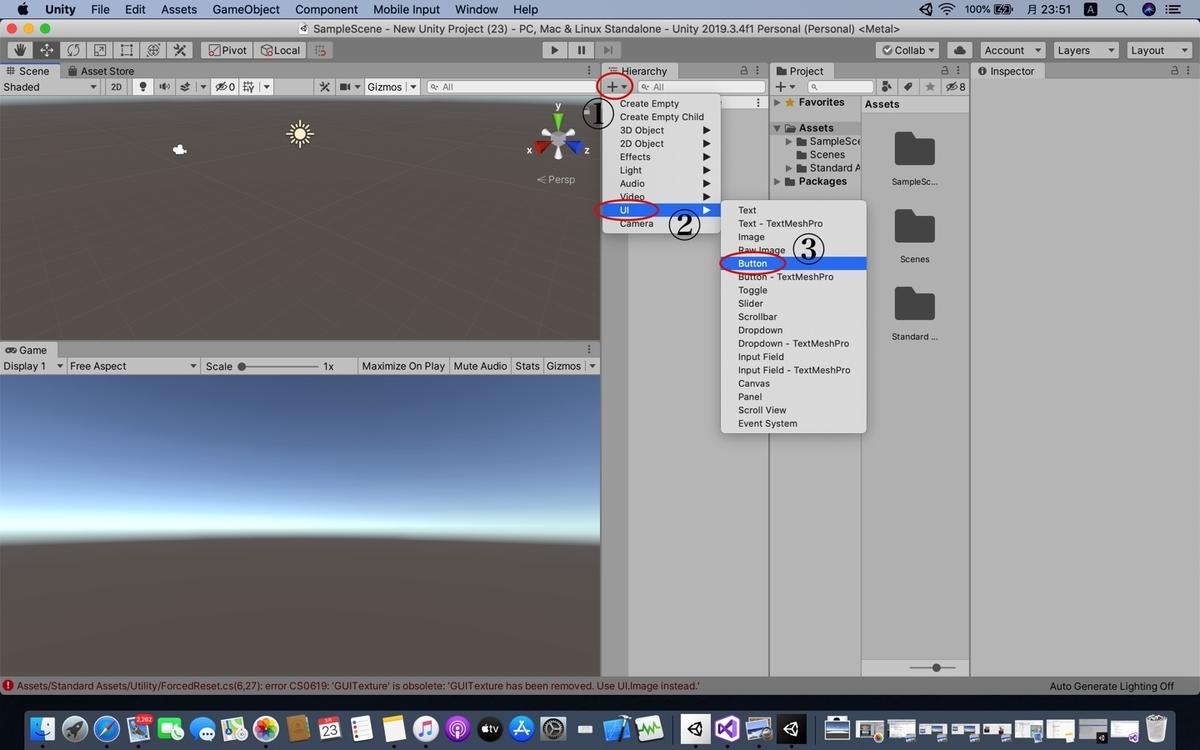Viewport: 1200px width, 750px height.
Task: Open the Display 1 dropdown
Action: tap(33, 366)
